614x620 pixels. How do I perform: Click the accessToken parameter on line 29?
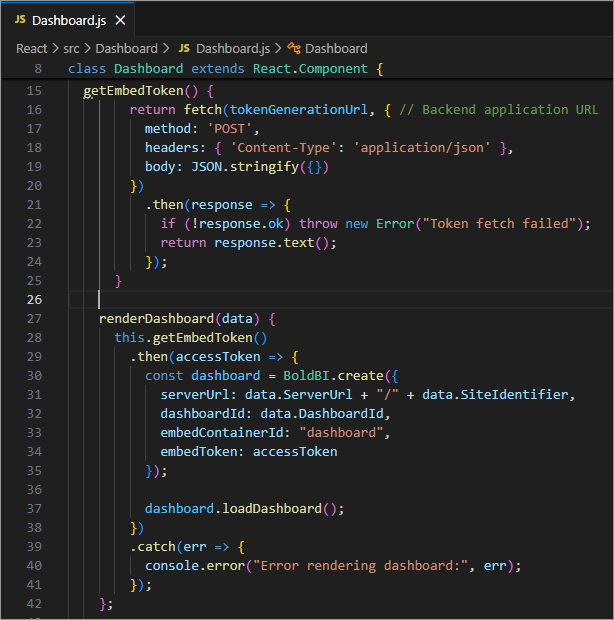218,357
